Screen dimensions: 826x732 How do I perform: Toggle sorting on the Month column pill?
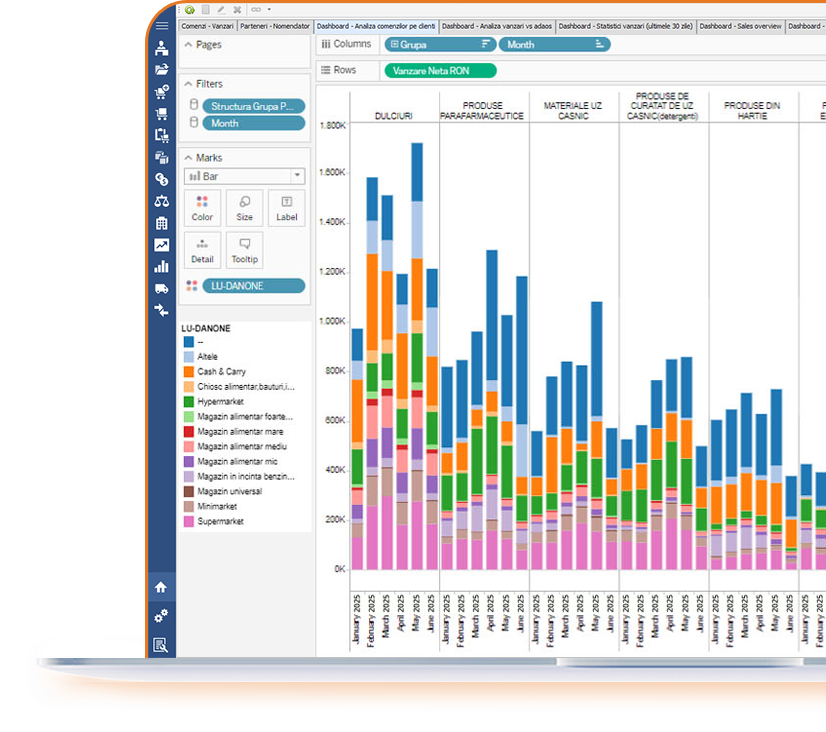click(x=597, y=44)
